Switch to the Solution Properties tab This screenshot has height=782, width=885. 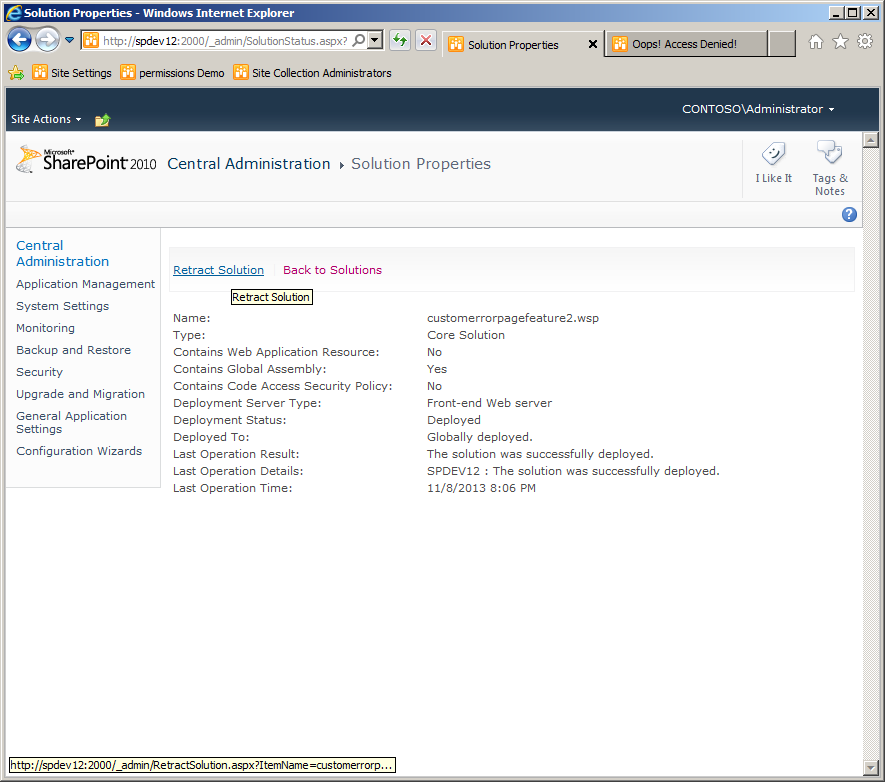[514, 45]
